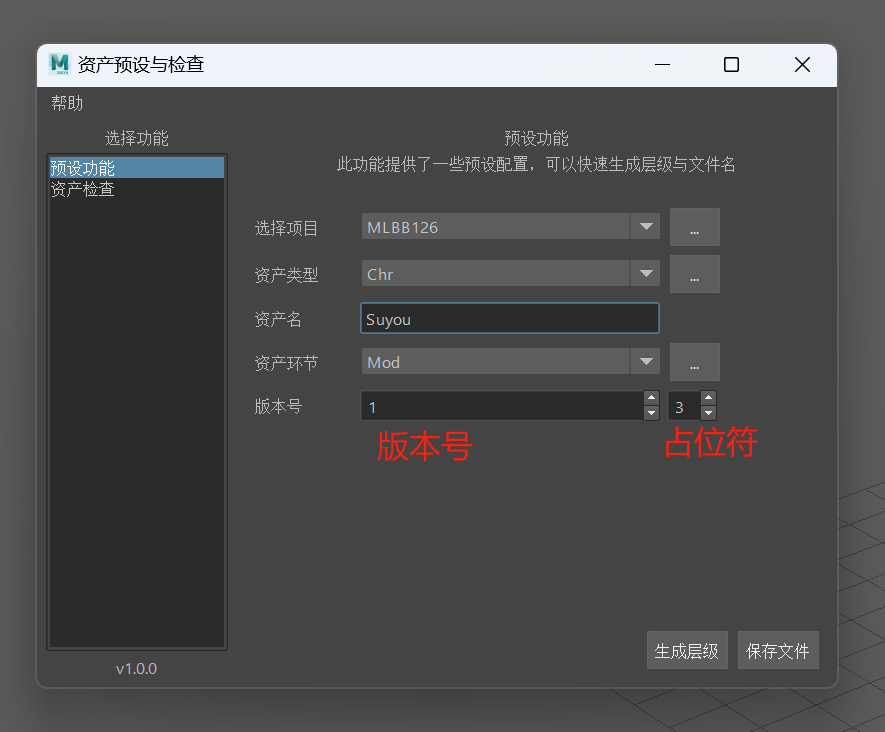Open the 选择项目 dropdown showing MLBB126

[x=510, y=227]
